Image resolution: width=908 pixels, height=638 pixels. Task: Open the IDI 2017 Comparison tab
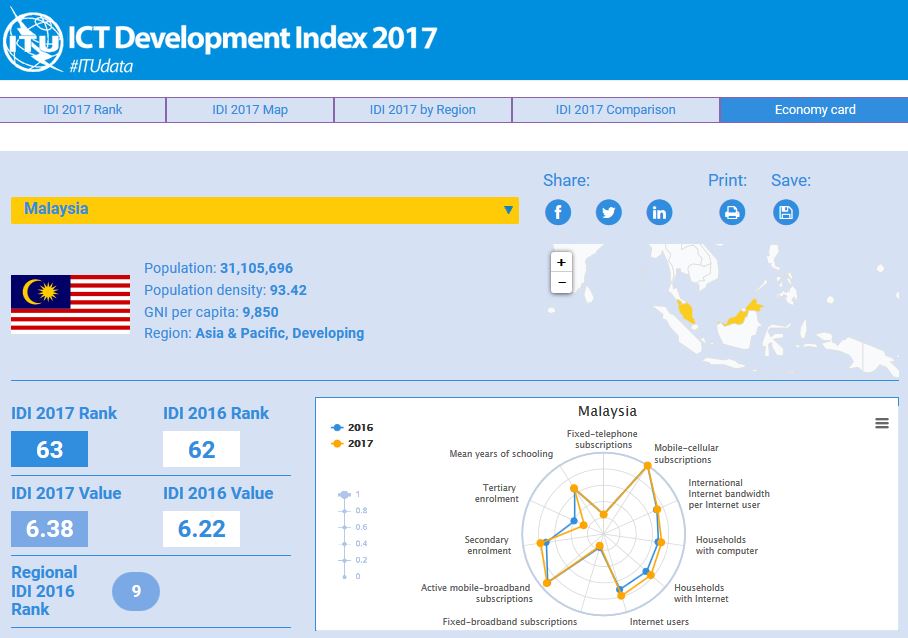(x=614, y=110)
